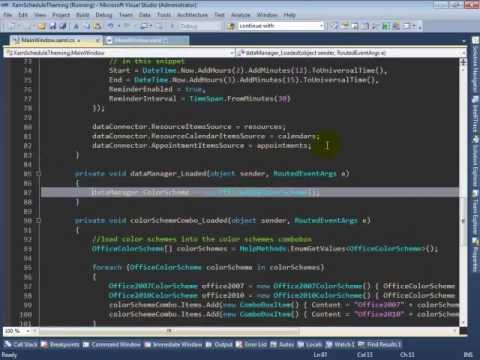480x360 pixels.
Task: Click the Redo arrow icon
Action: tap(127, 26)
